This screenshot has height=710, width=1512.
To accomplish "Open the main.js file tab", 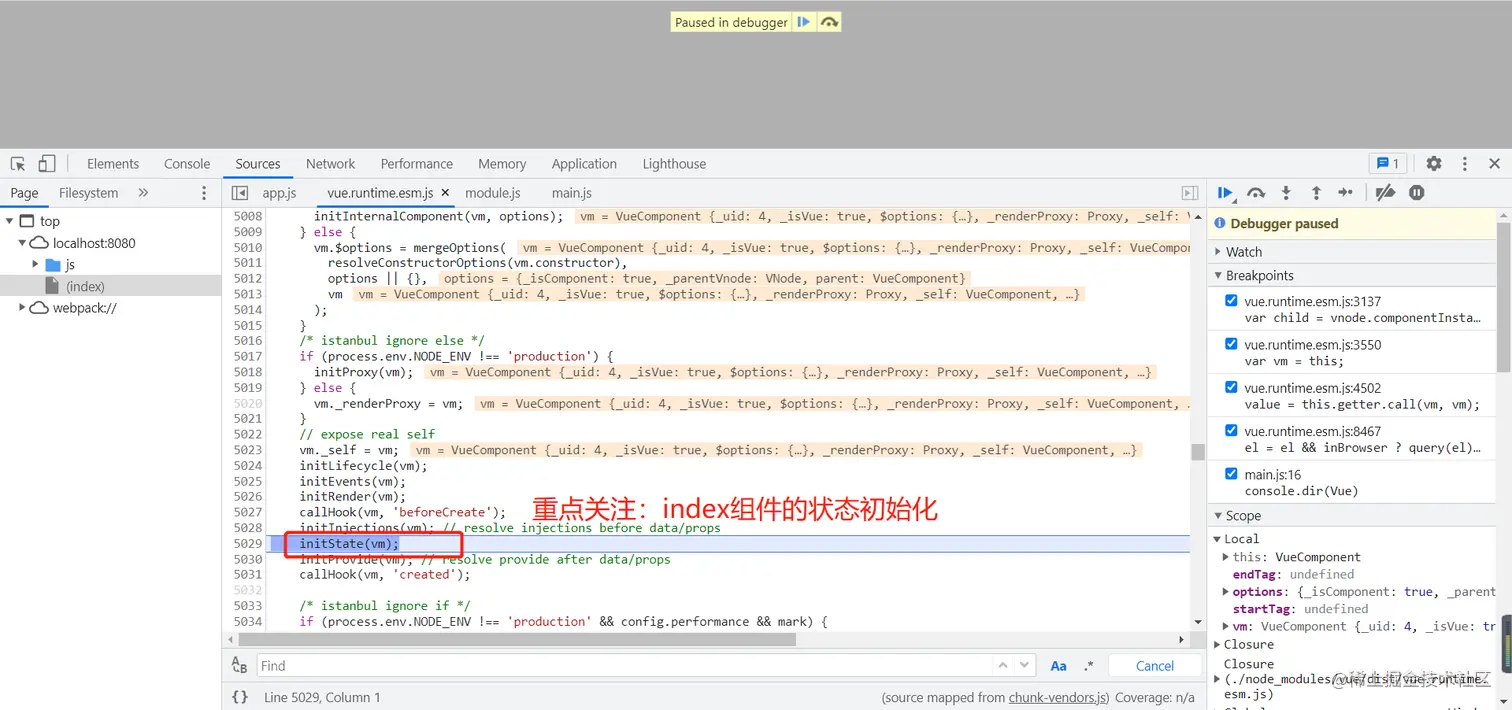I will 571,193.
